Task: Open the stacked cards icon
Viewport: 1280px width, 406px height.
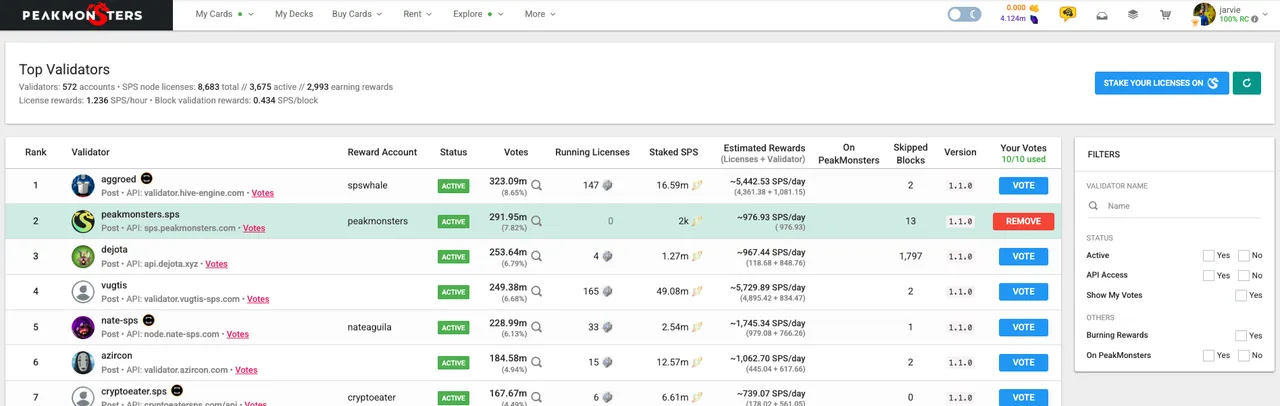Action: click(1133, 15)
